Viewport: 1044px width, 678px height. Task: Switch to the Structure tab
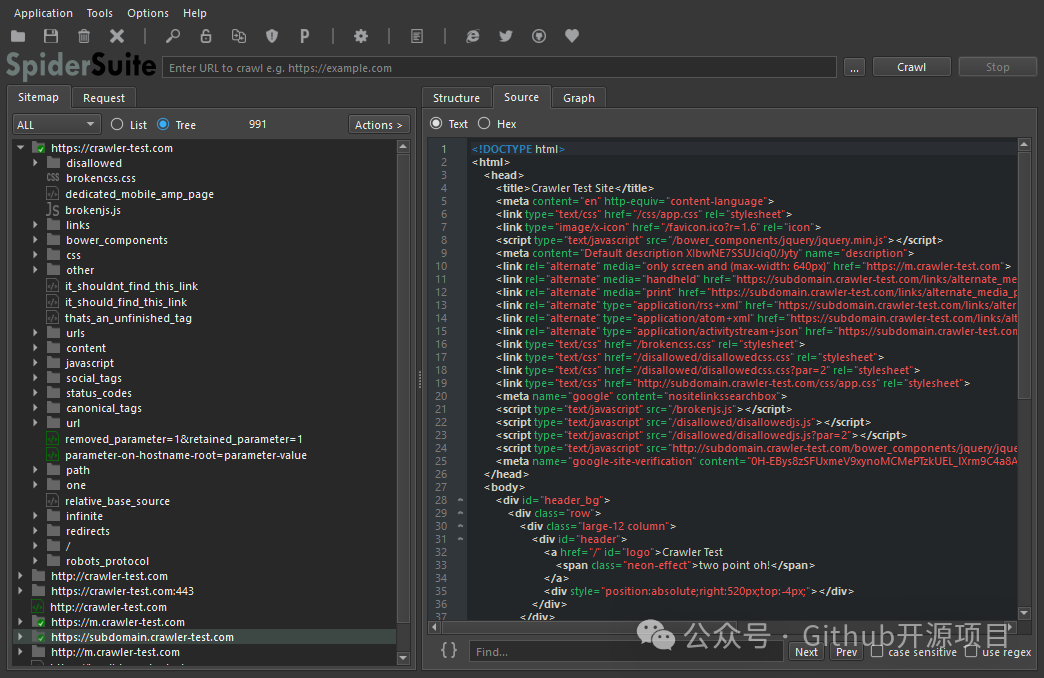456,98
